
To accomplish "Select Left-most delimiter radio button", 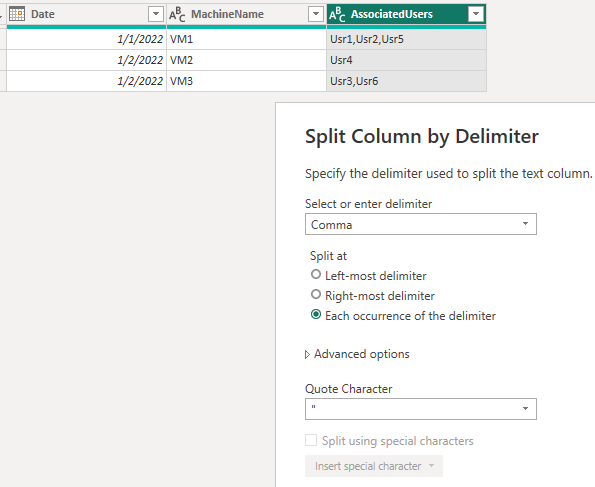I will click(316, 274).
